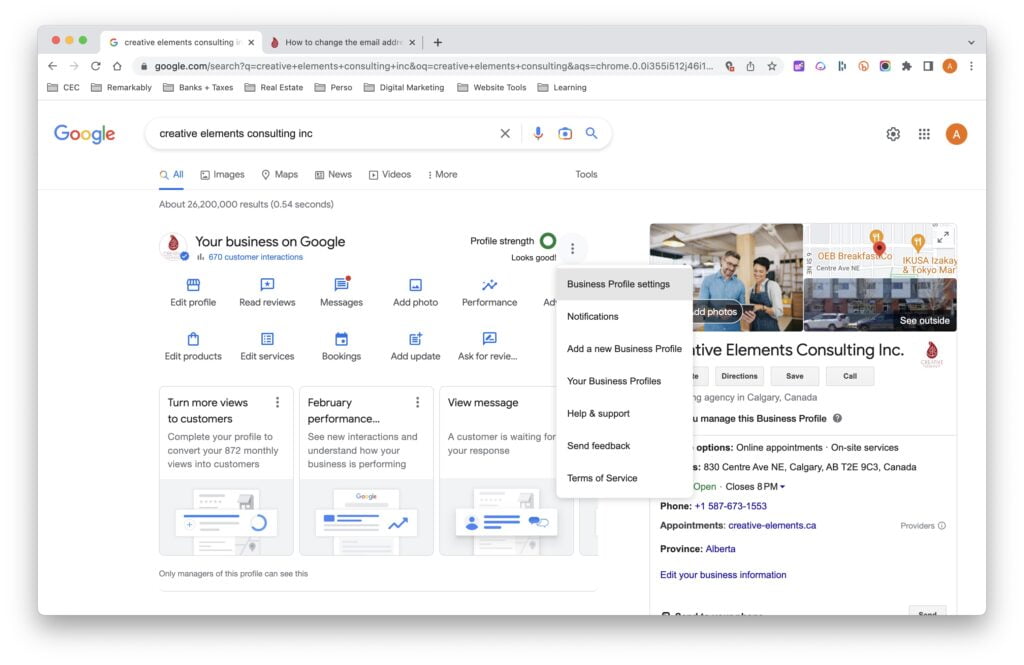Switch to the News search tab

(x=333, y=174)
